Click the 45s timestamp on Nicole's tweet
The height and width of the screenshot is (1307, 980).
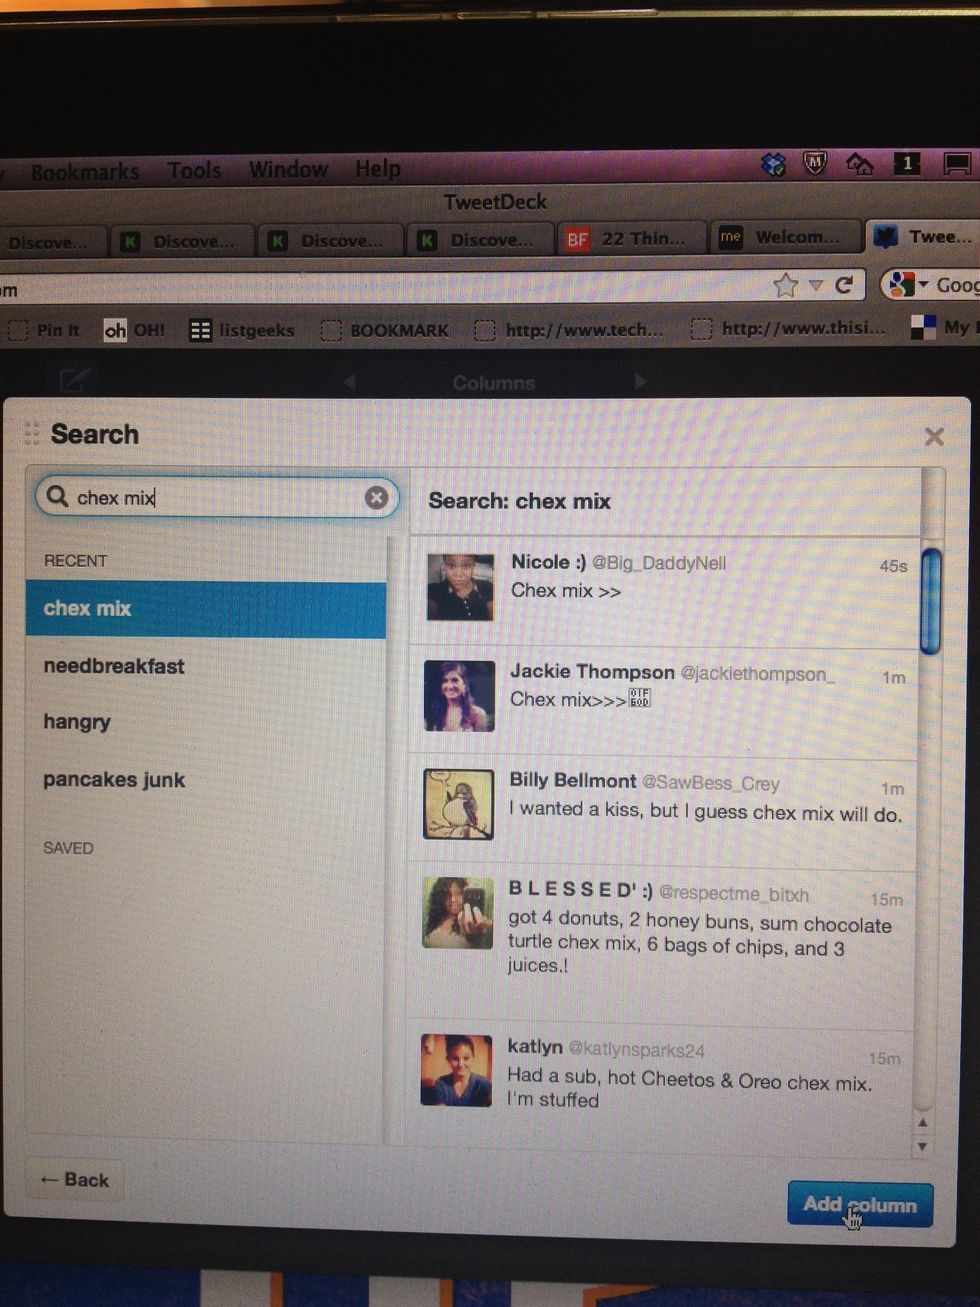893,566
